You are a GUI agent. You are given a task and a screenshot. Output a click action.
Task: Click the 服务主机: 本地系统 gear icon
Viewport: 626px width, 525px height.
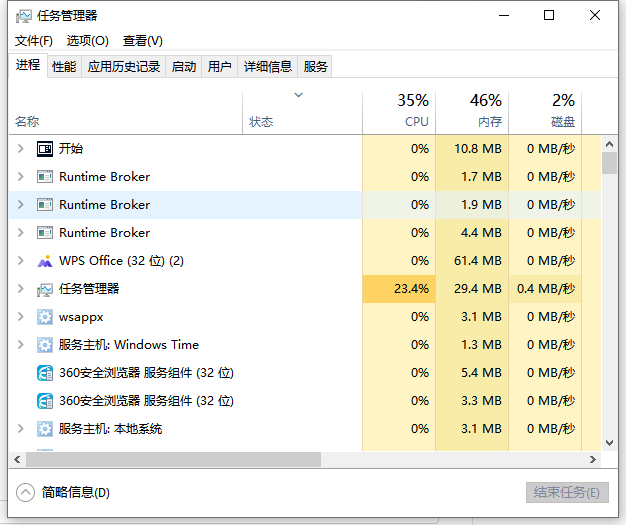point(45,429)
